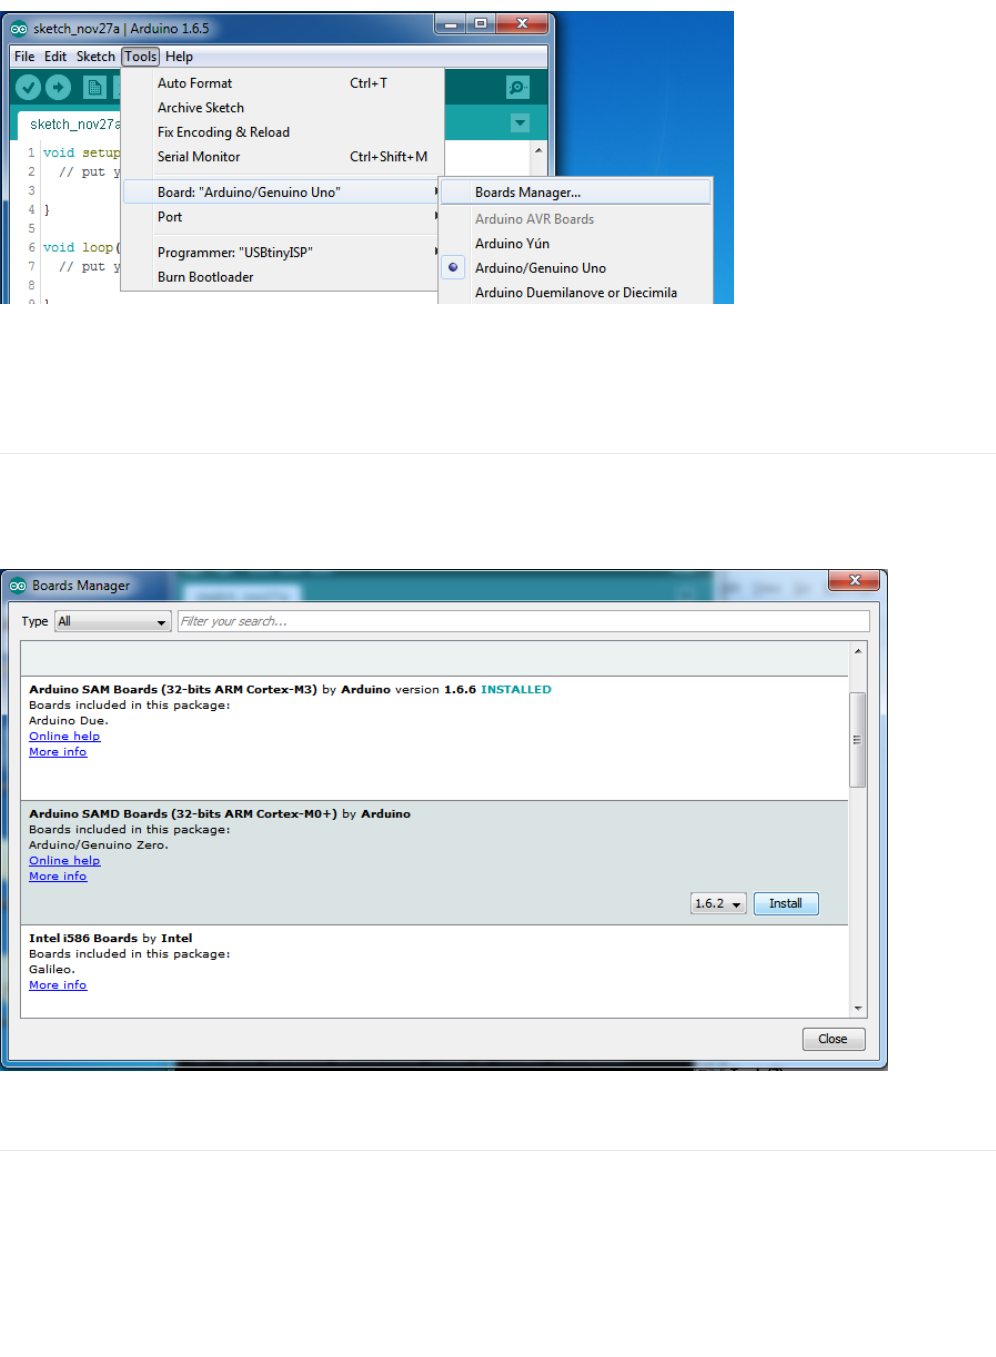The height and width of the screenshot is (1357, 996).
Task: Open More info for SAM Boards
Action: pyautogui.click(x=58, y=752)
